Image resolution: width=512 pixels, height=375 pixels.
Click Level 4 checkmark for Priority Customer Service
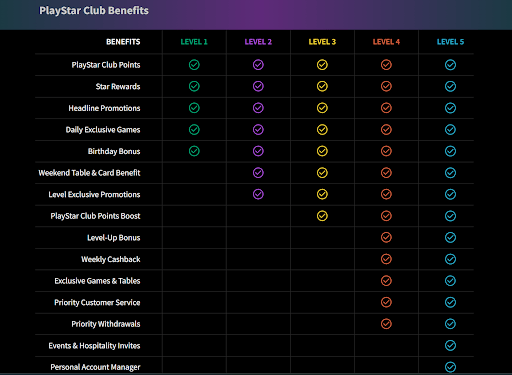[x=386, y=302]
